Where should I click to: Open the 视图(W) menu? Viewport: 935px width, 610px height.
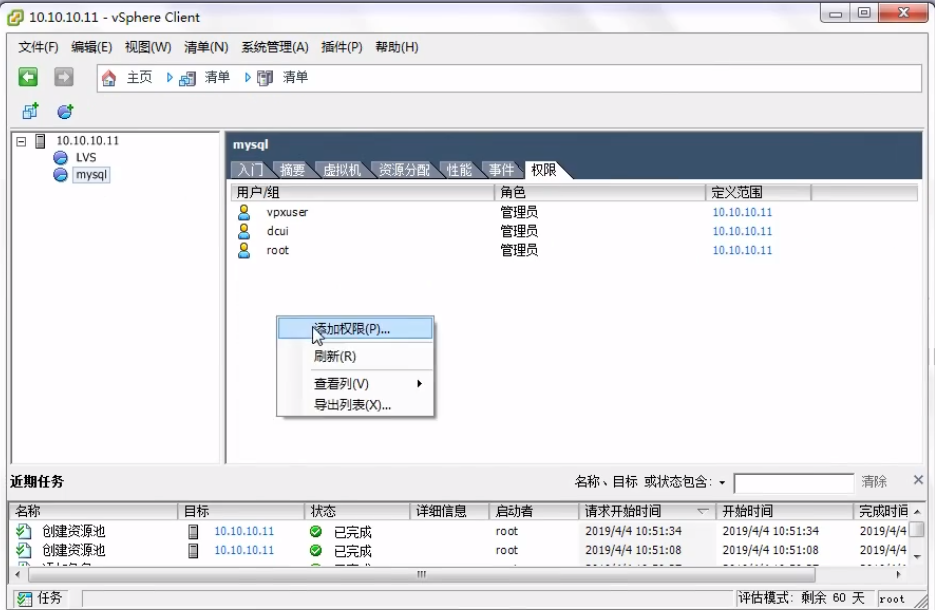click(148, 47)
